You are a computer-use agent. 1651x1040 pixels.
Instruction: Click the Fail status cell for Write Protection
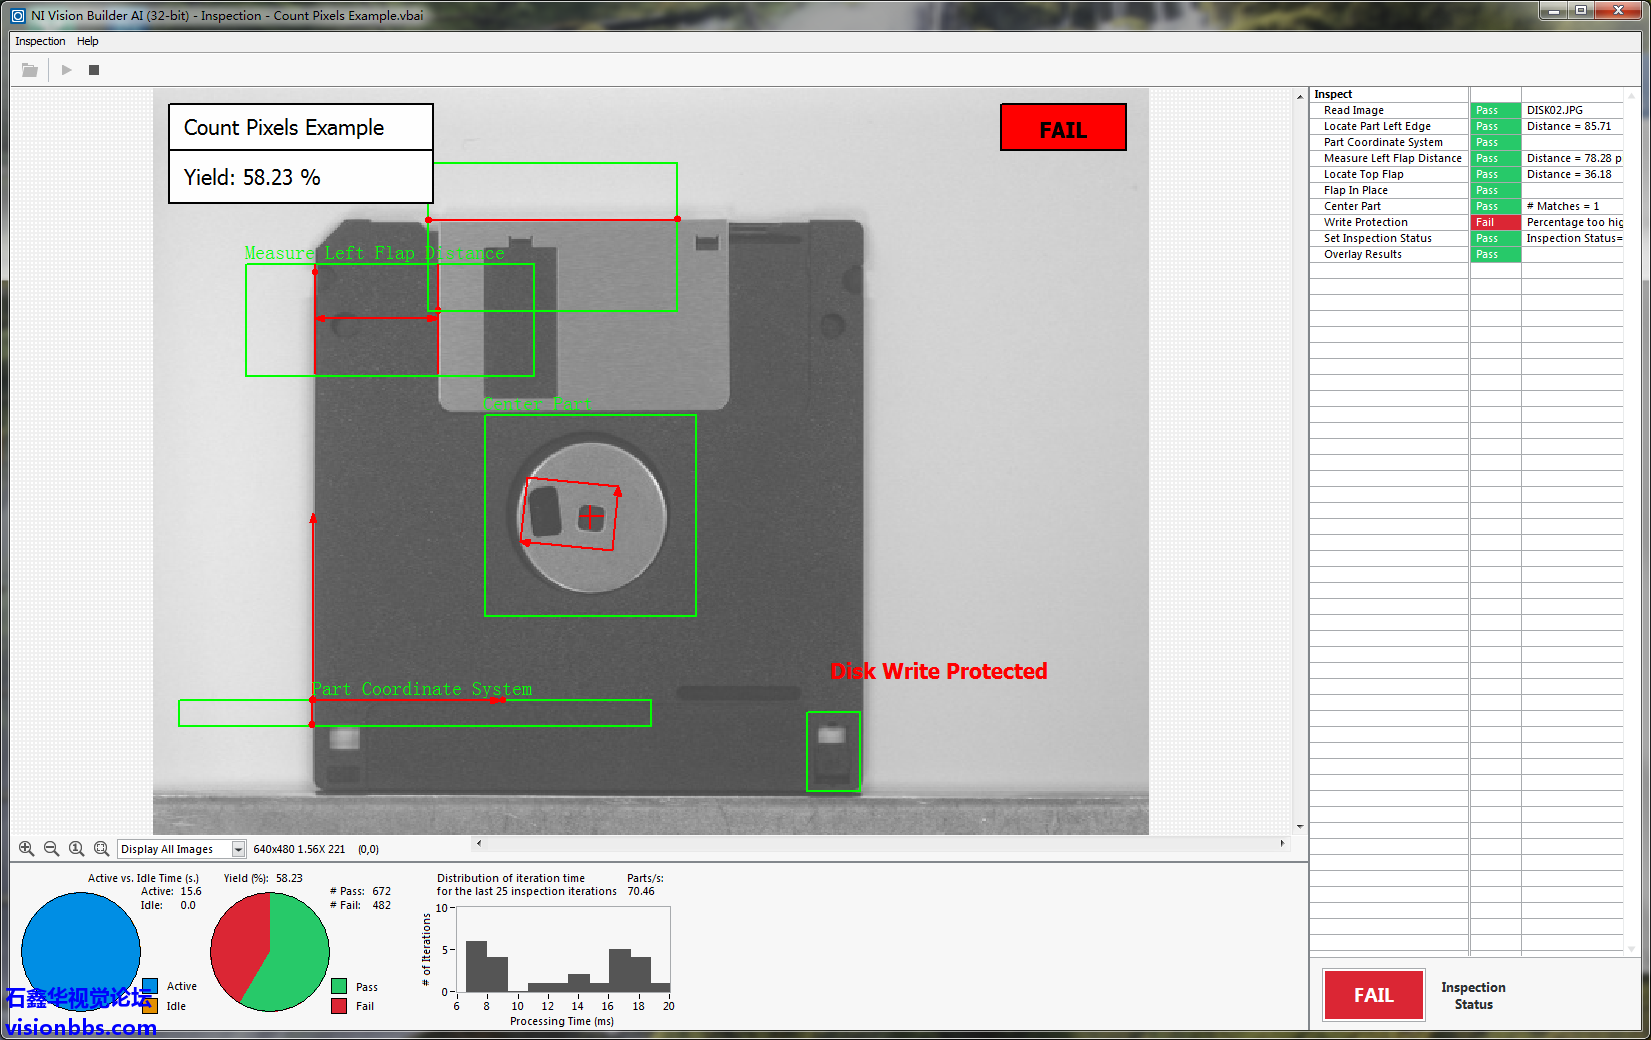1494,222
